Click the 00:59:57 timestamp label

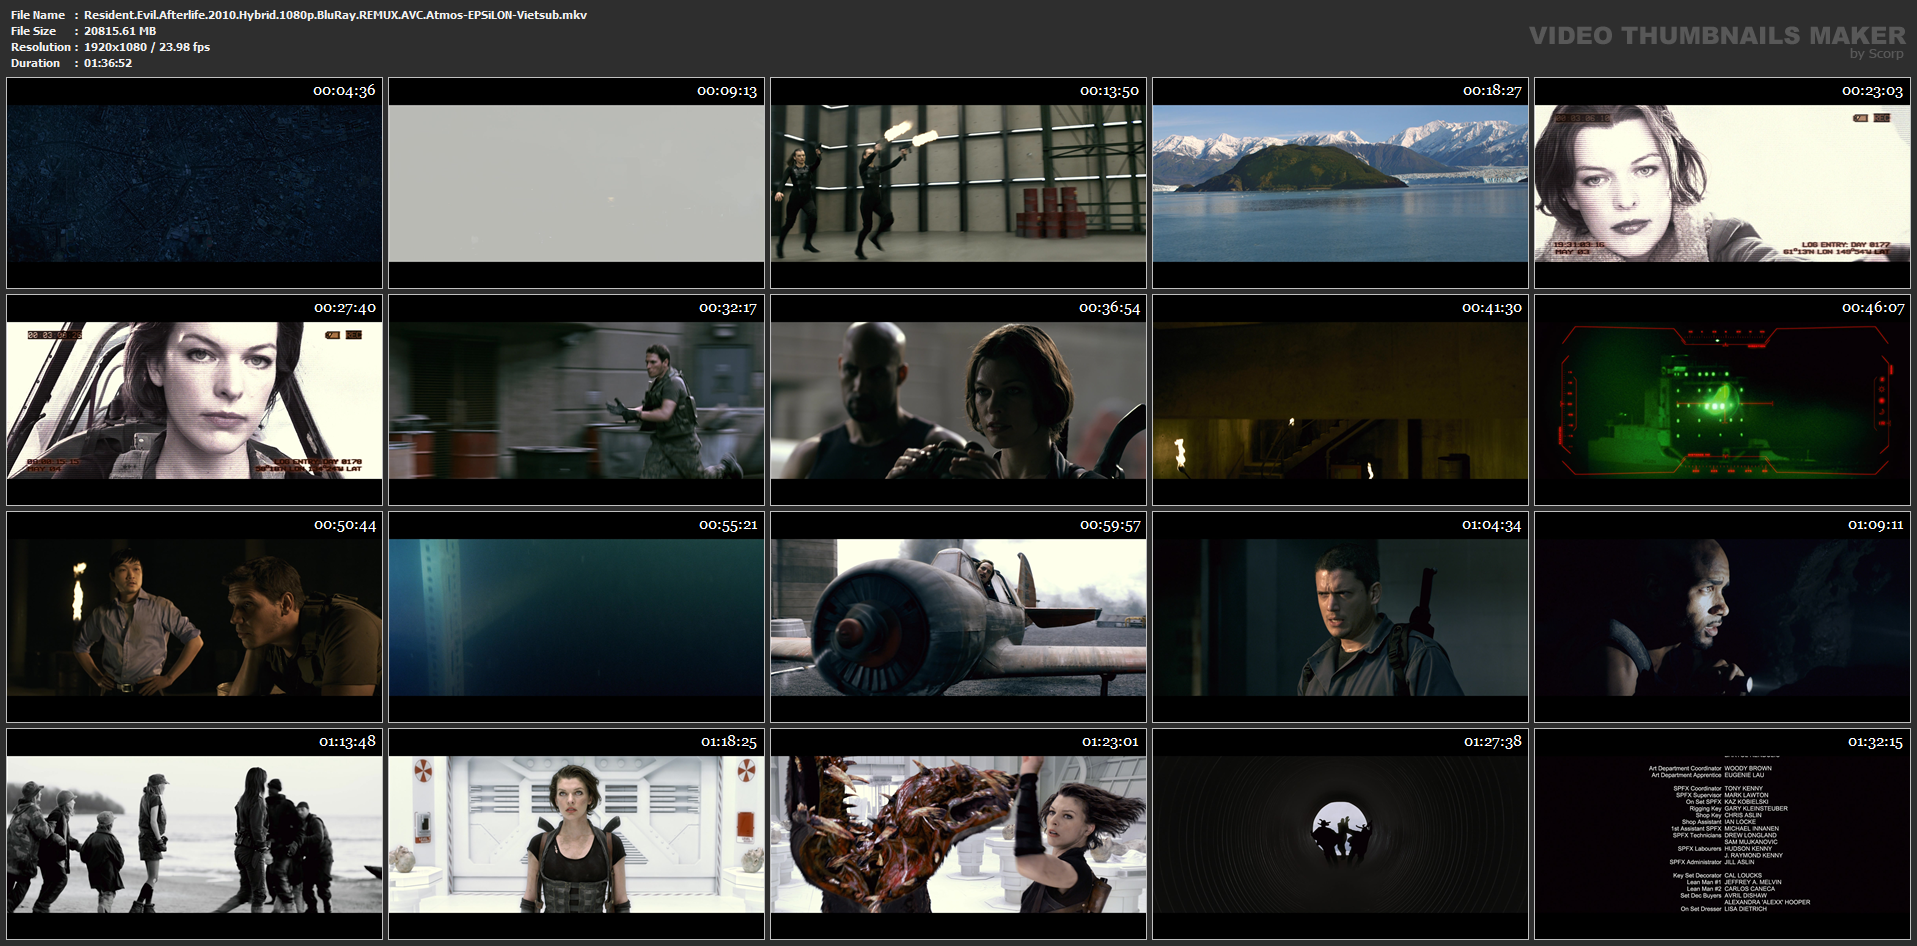(x=1110, y=525)
